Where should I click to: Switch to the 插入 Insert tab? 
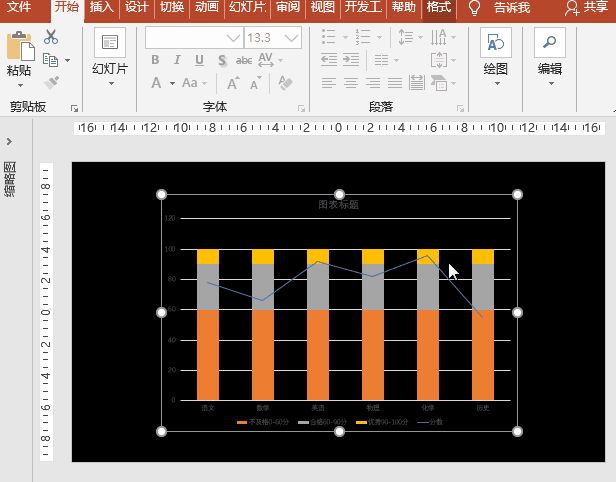click(x=101, y=7)
